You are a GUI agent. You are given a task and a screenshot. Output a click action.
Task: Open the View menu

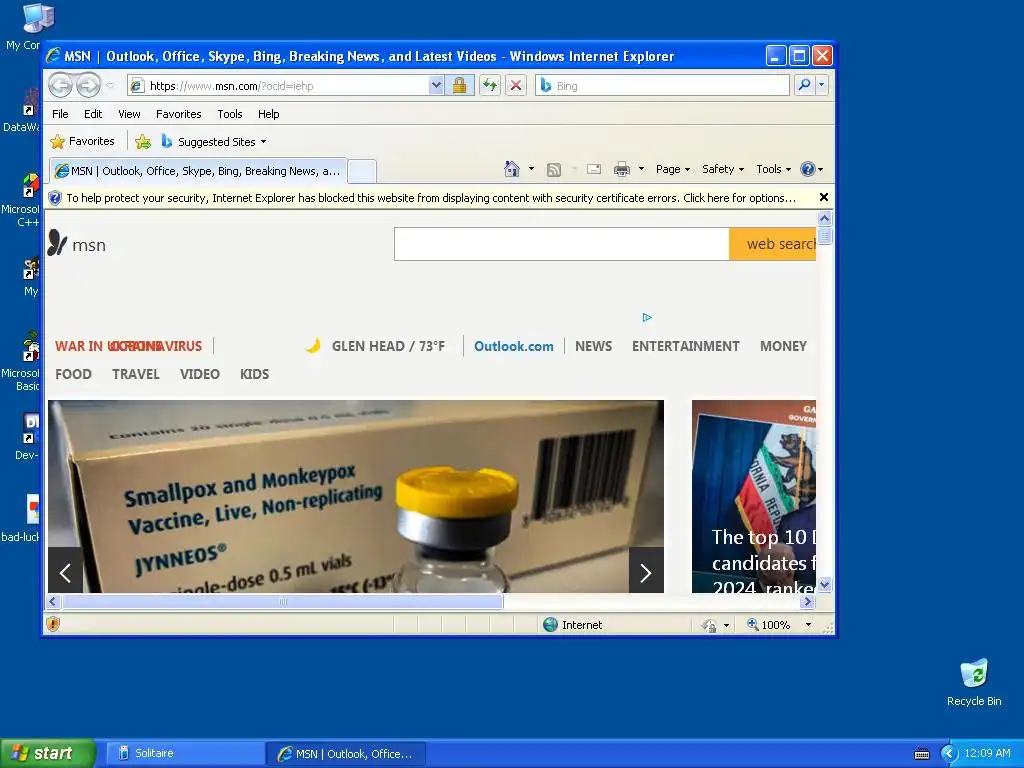tap(129, 114)
